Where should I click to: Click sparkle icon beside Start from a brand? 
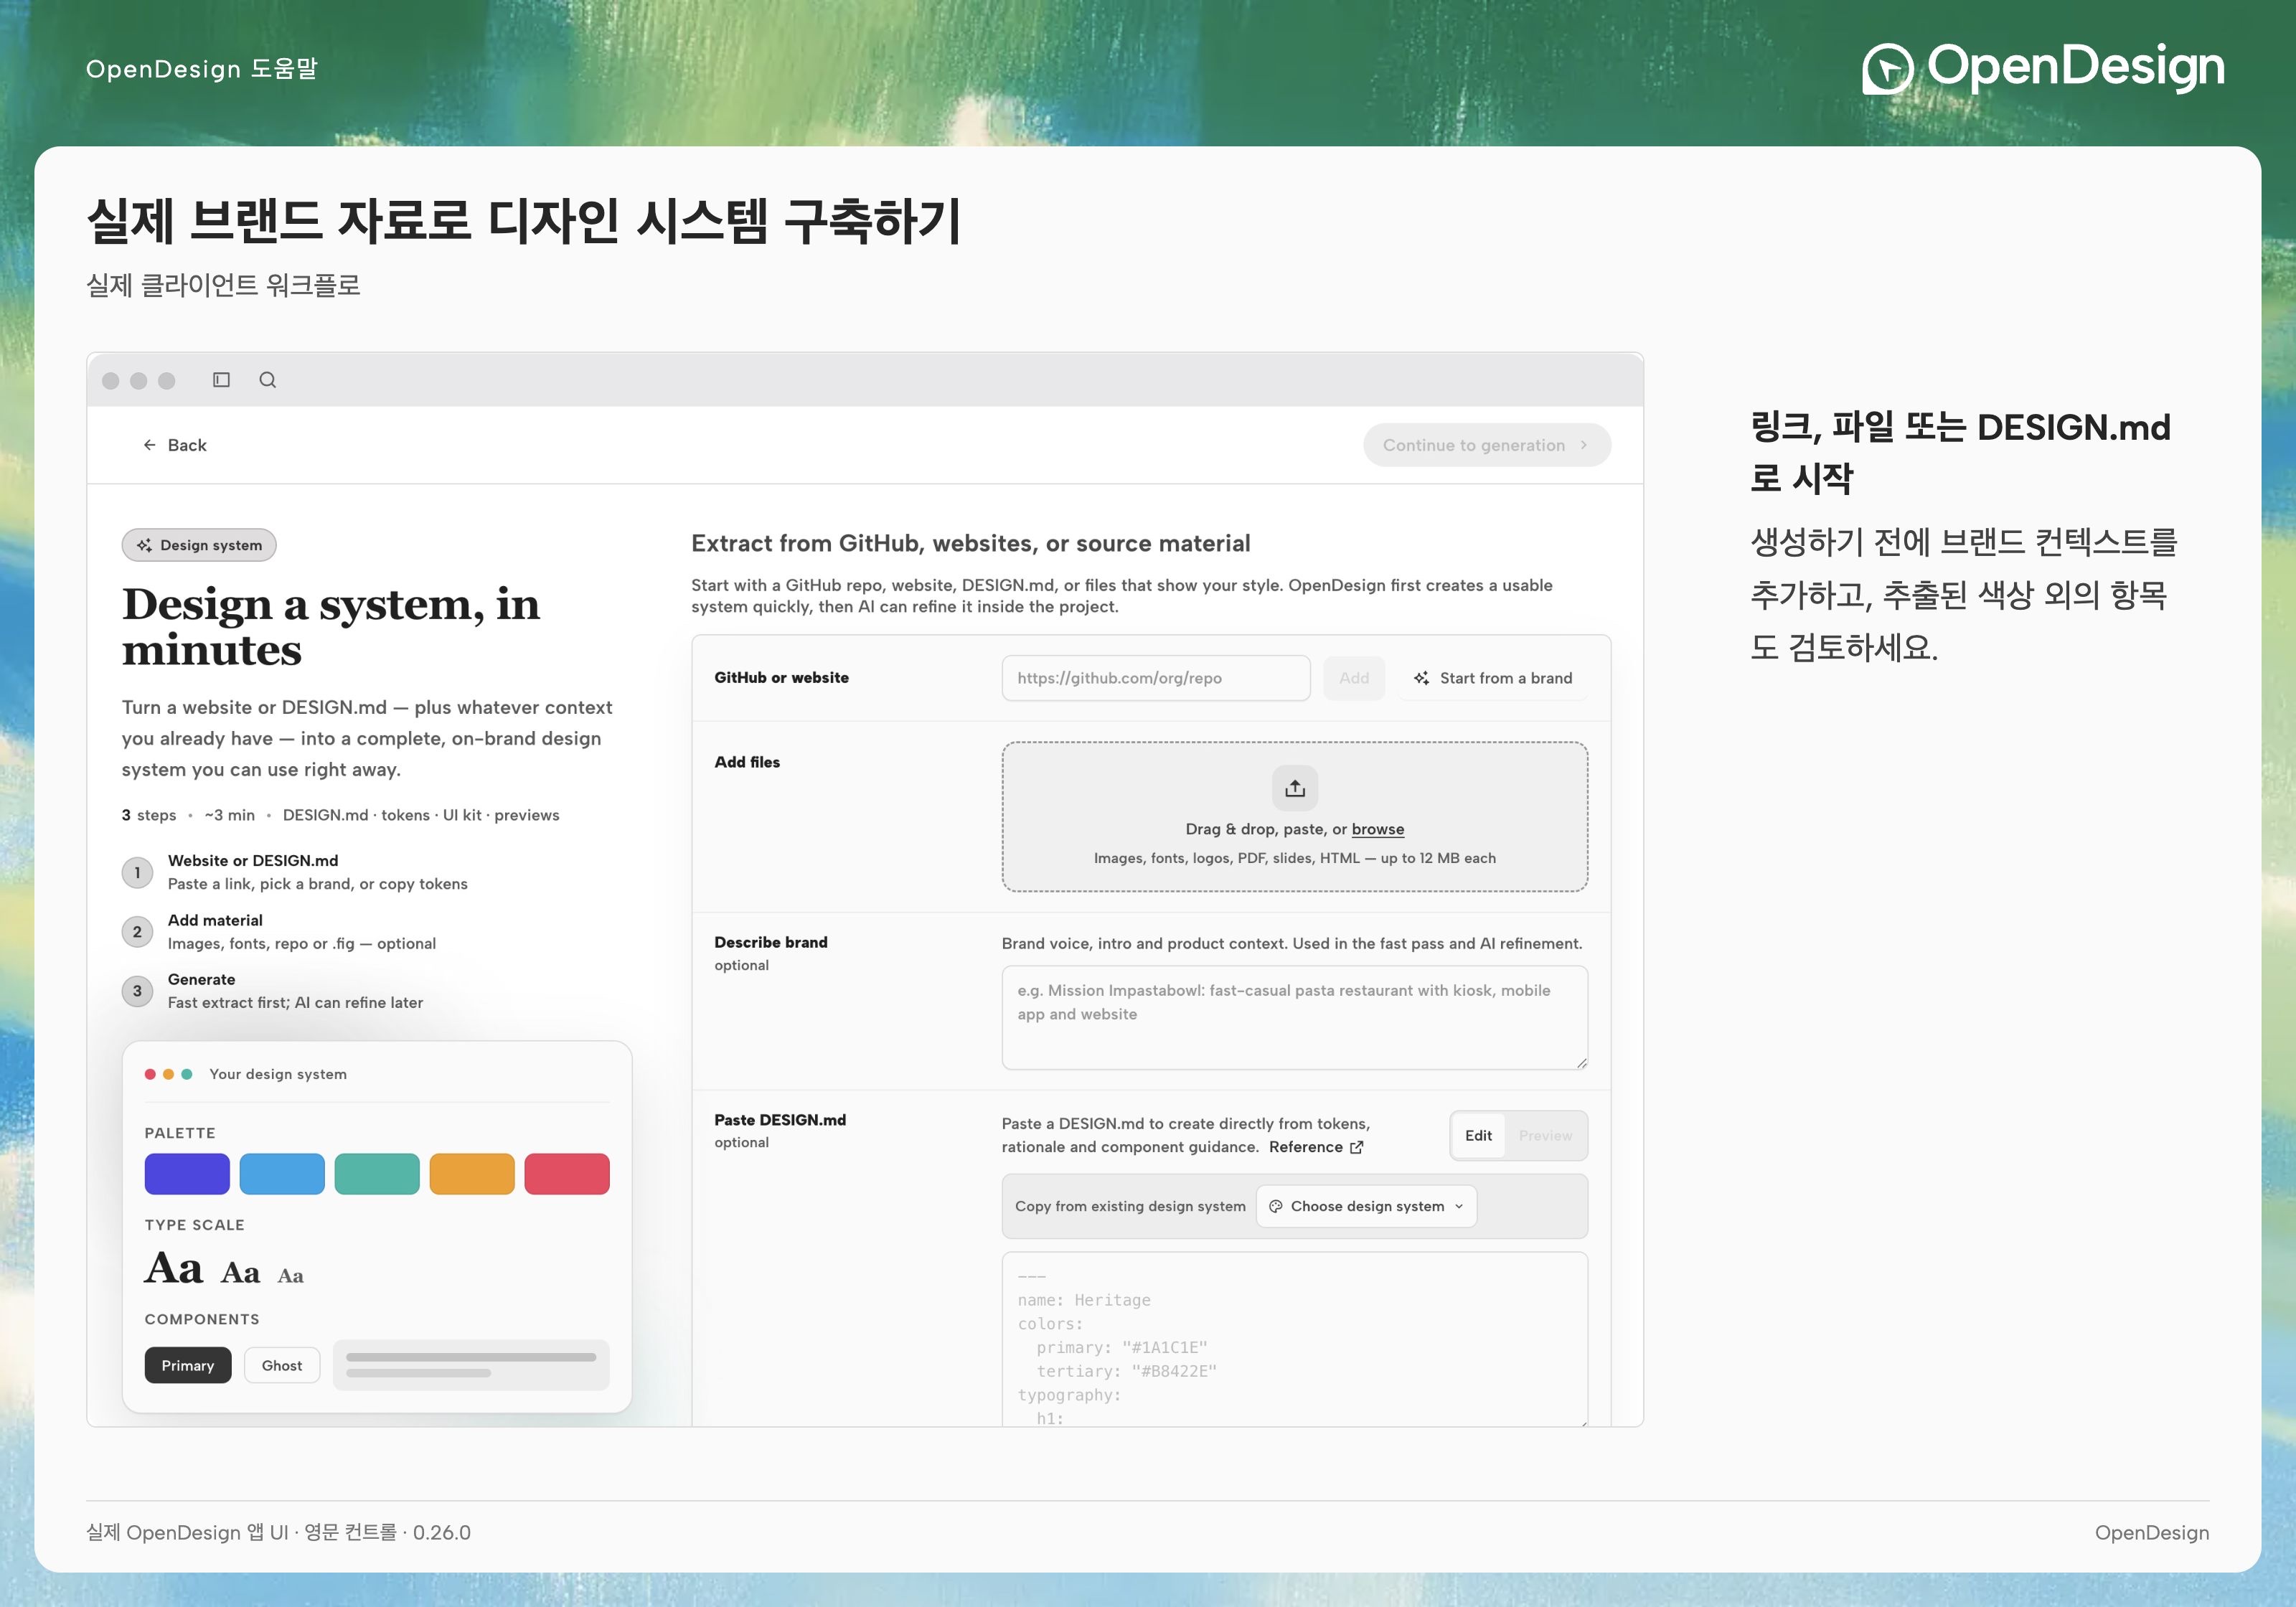(1421, 678)
